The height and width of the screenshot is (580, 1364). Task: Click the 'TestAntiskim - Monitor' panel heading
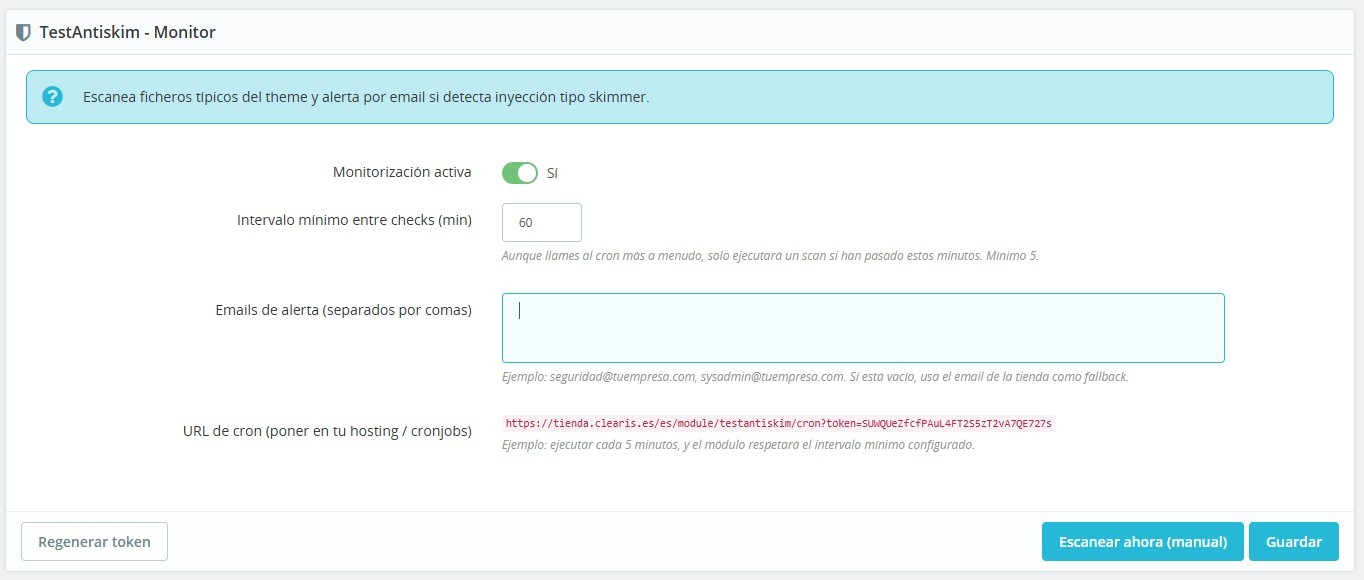tap(127, 32)
